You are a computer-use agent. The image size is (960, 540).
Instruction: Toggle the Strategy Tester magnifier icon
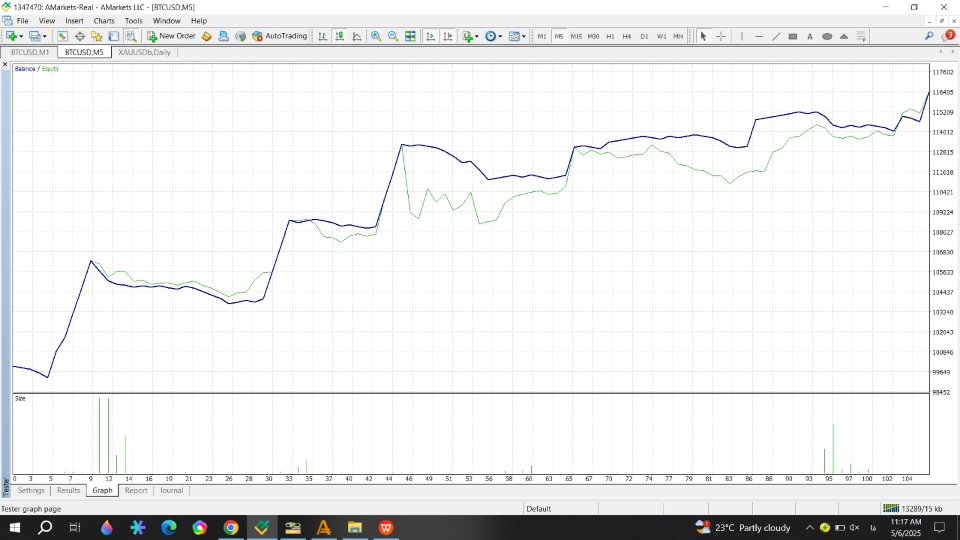click(130, 37)
